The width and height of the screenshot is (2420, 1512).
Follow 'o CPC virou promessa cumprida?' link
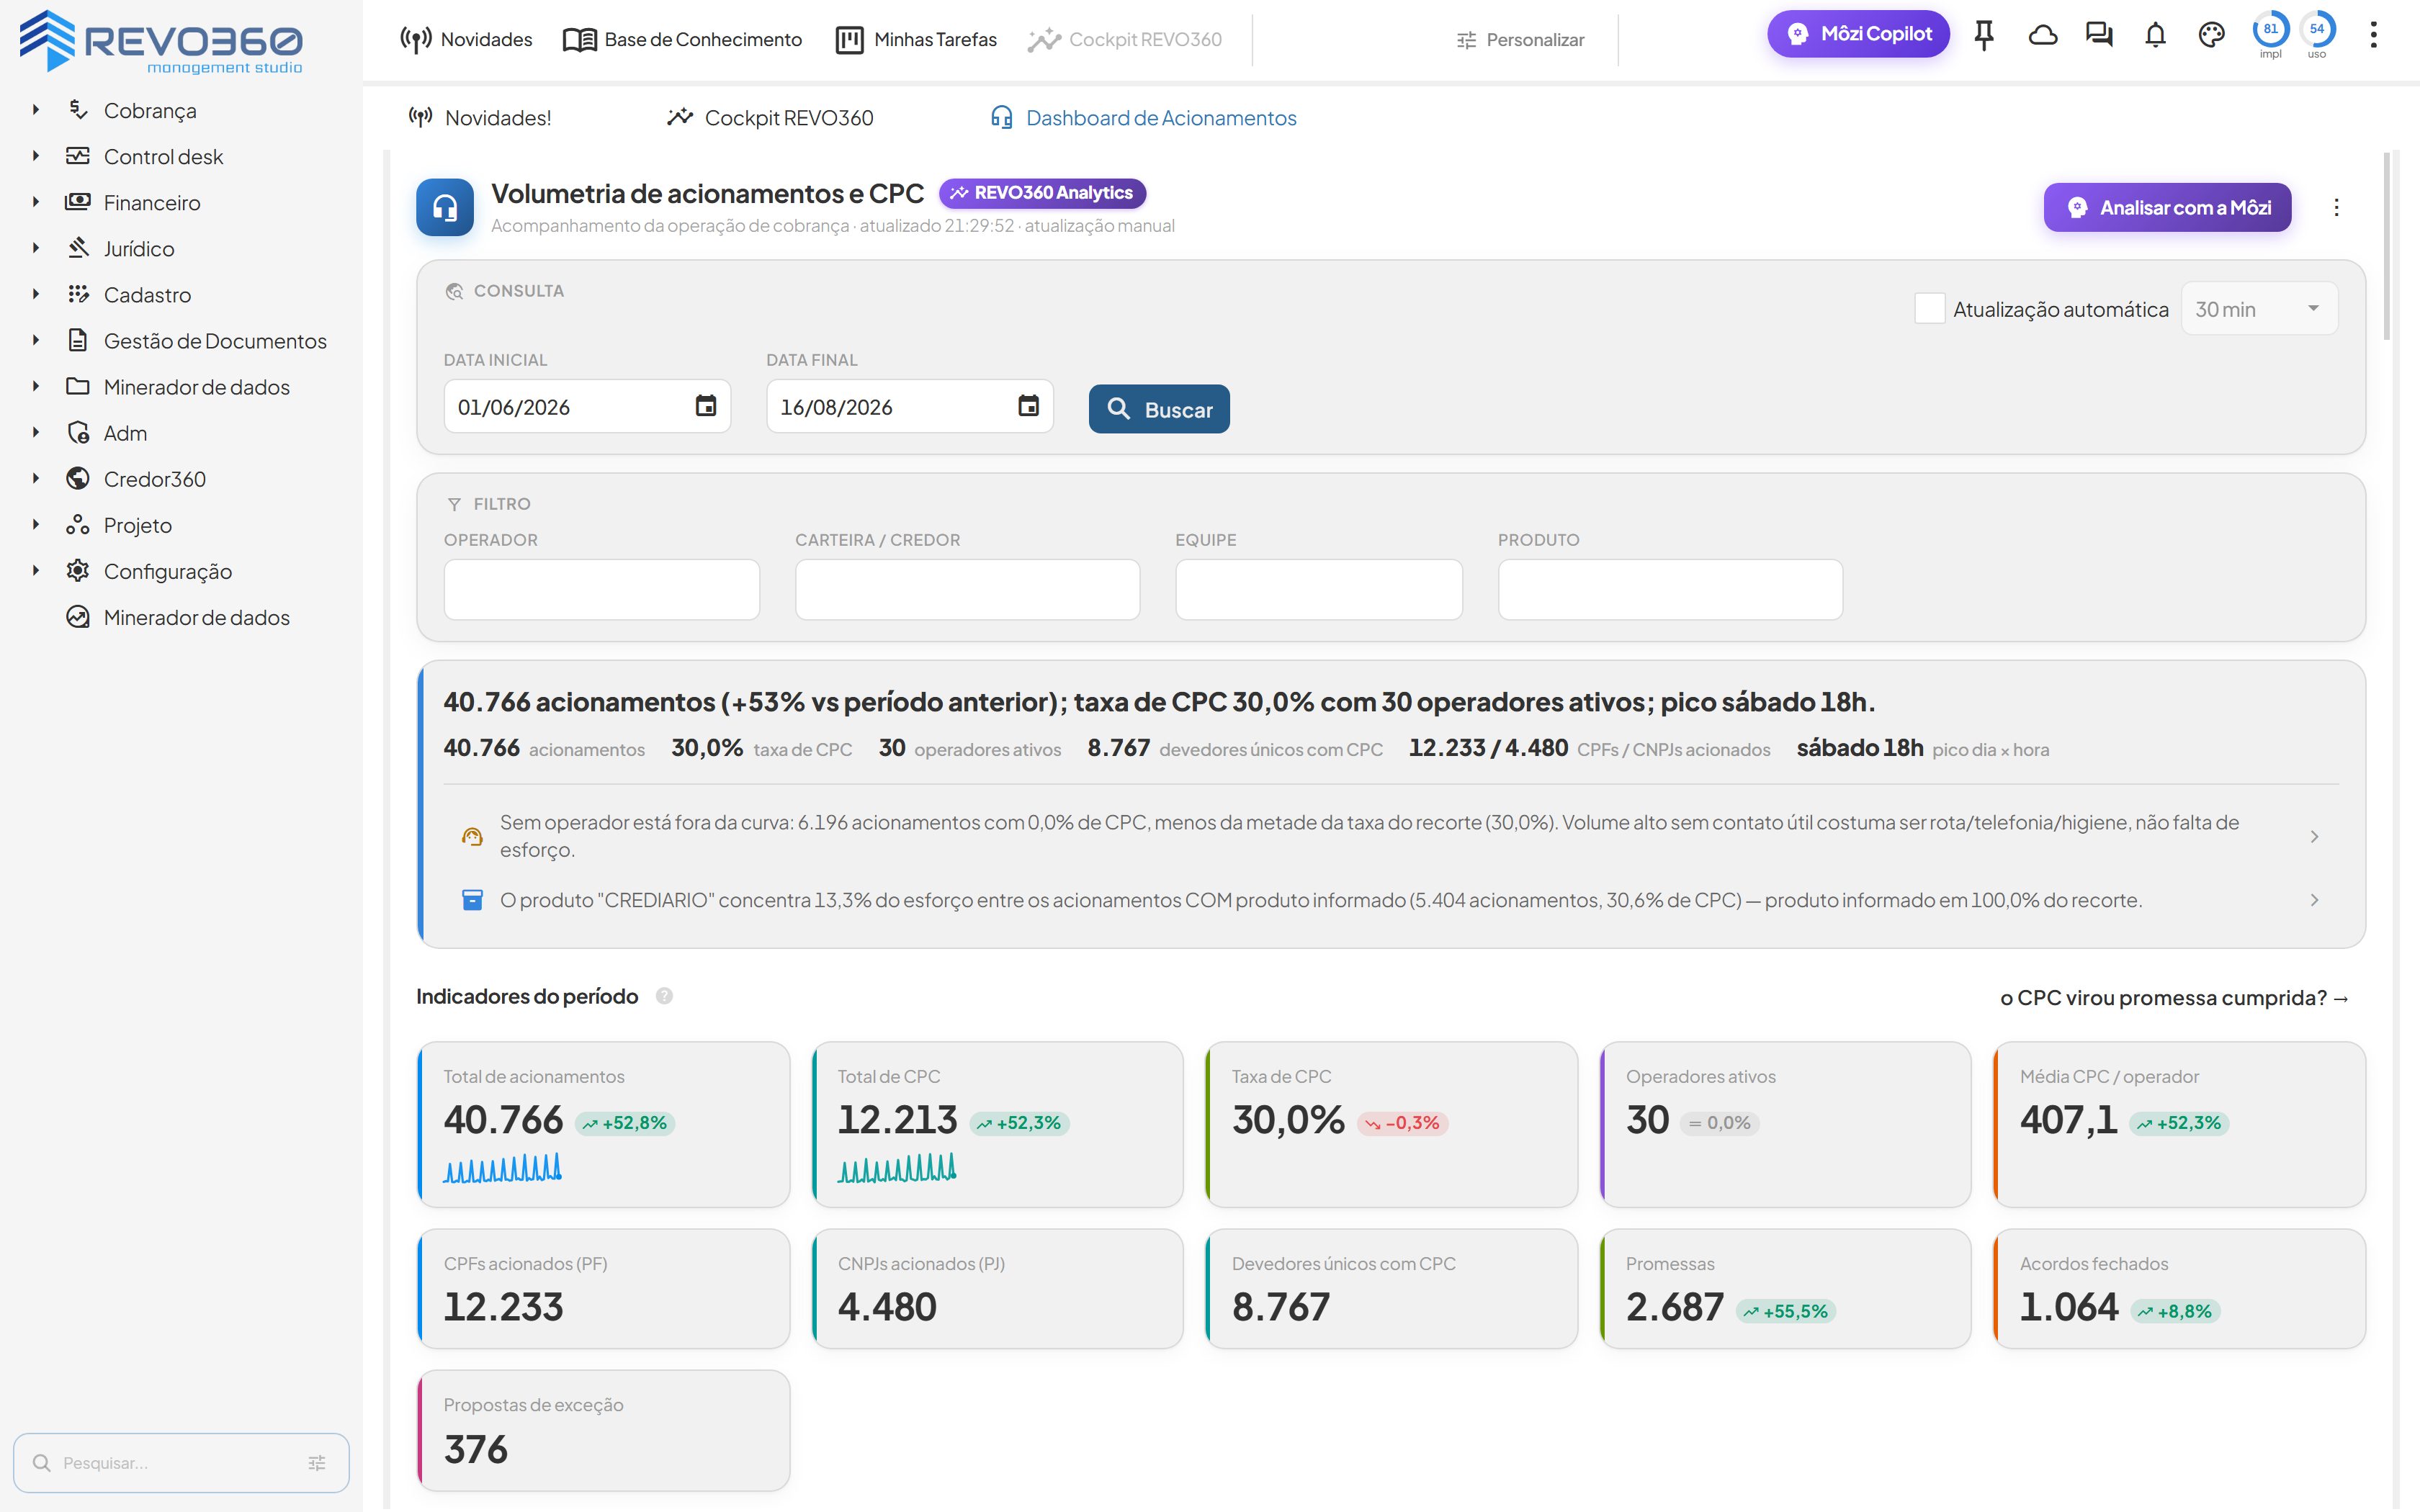(2174, 997)
